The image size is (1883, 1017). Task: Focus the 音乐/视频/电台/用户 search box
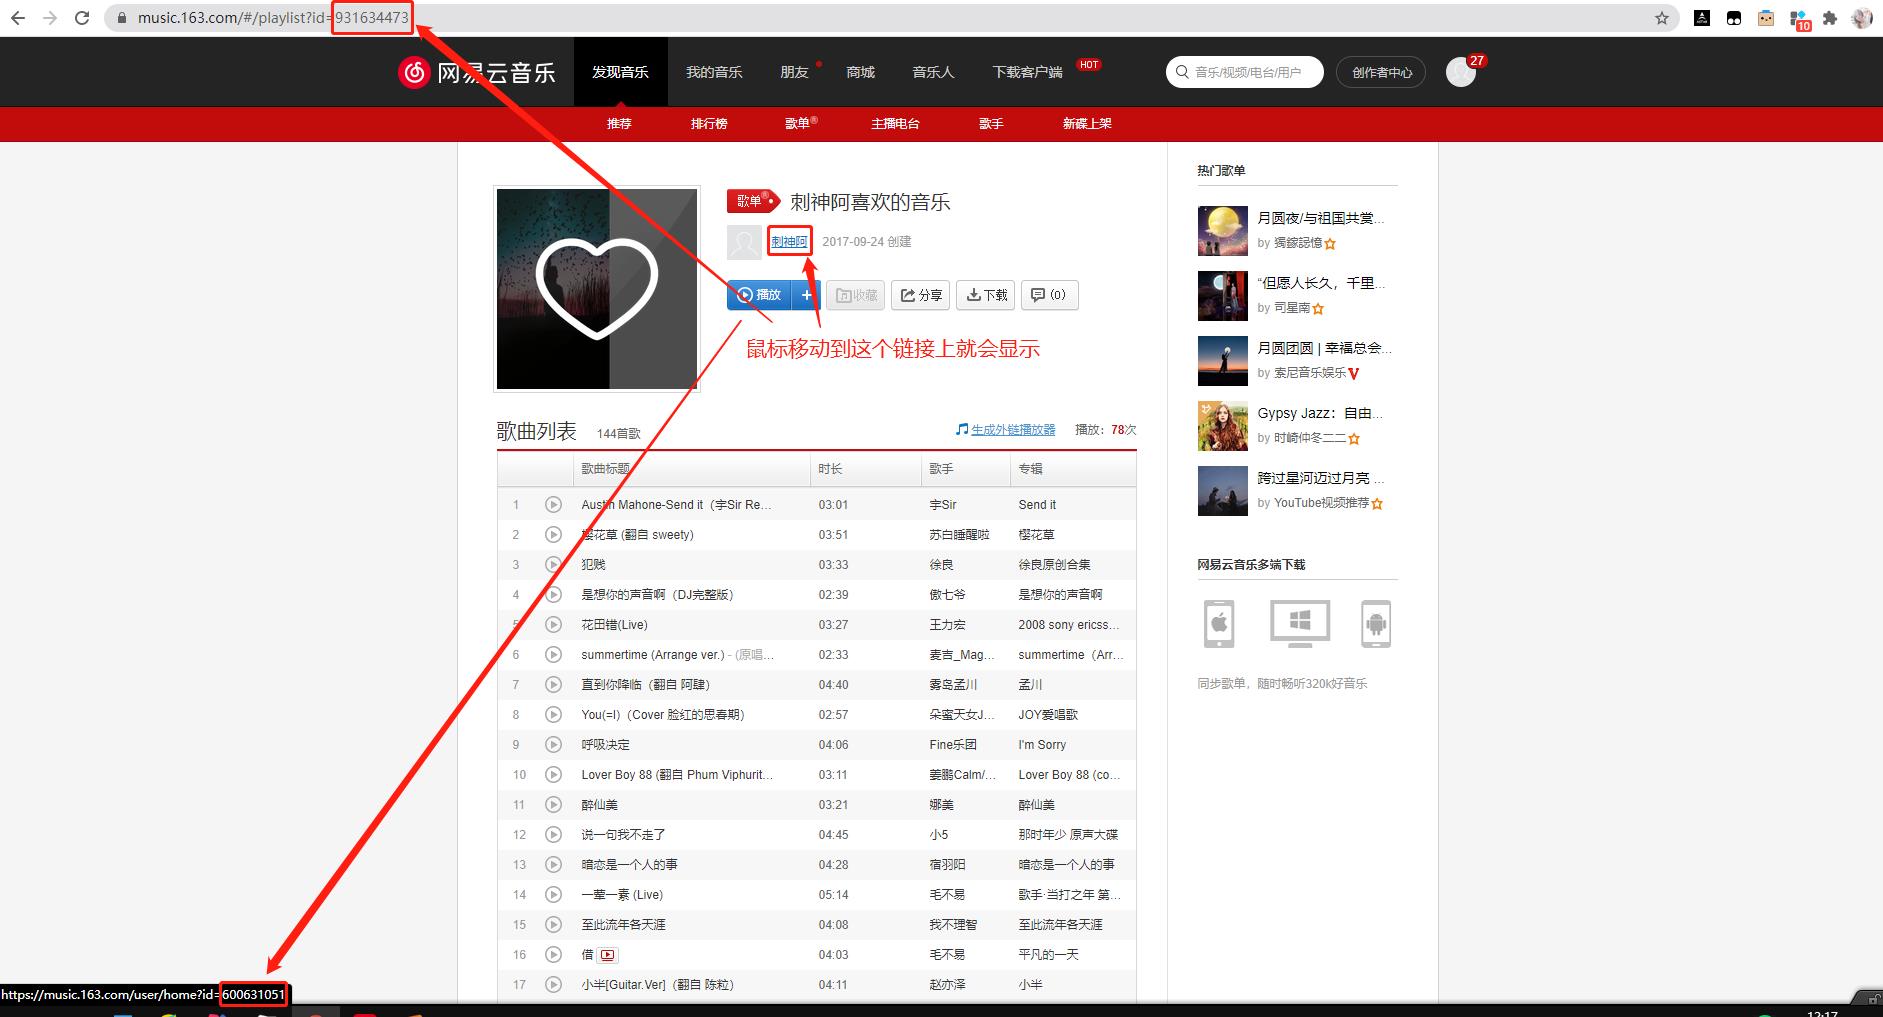1245,72
